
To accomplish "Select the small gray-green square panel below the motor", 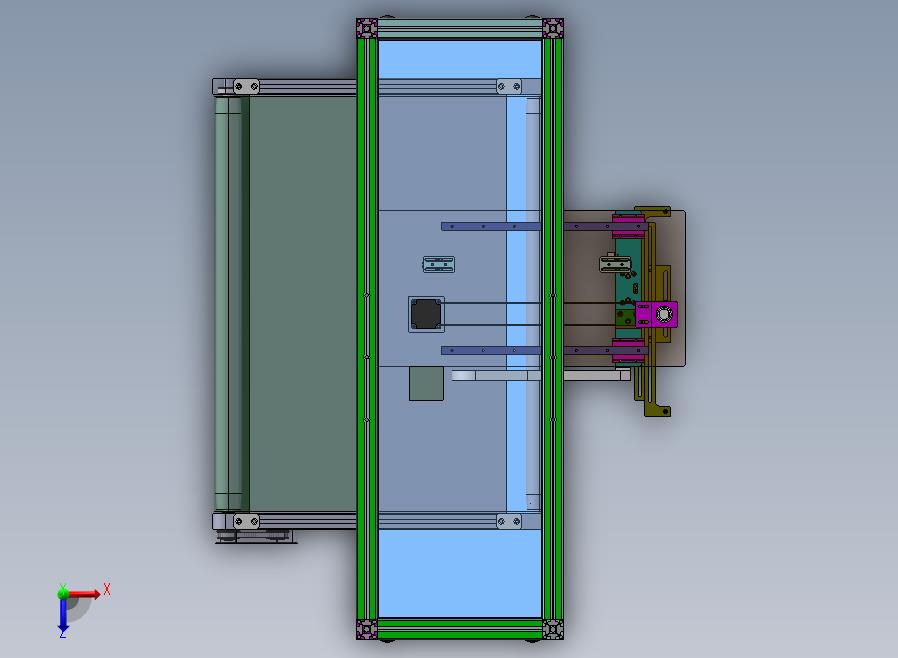I will click(426, 384).
